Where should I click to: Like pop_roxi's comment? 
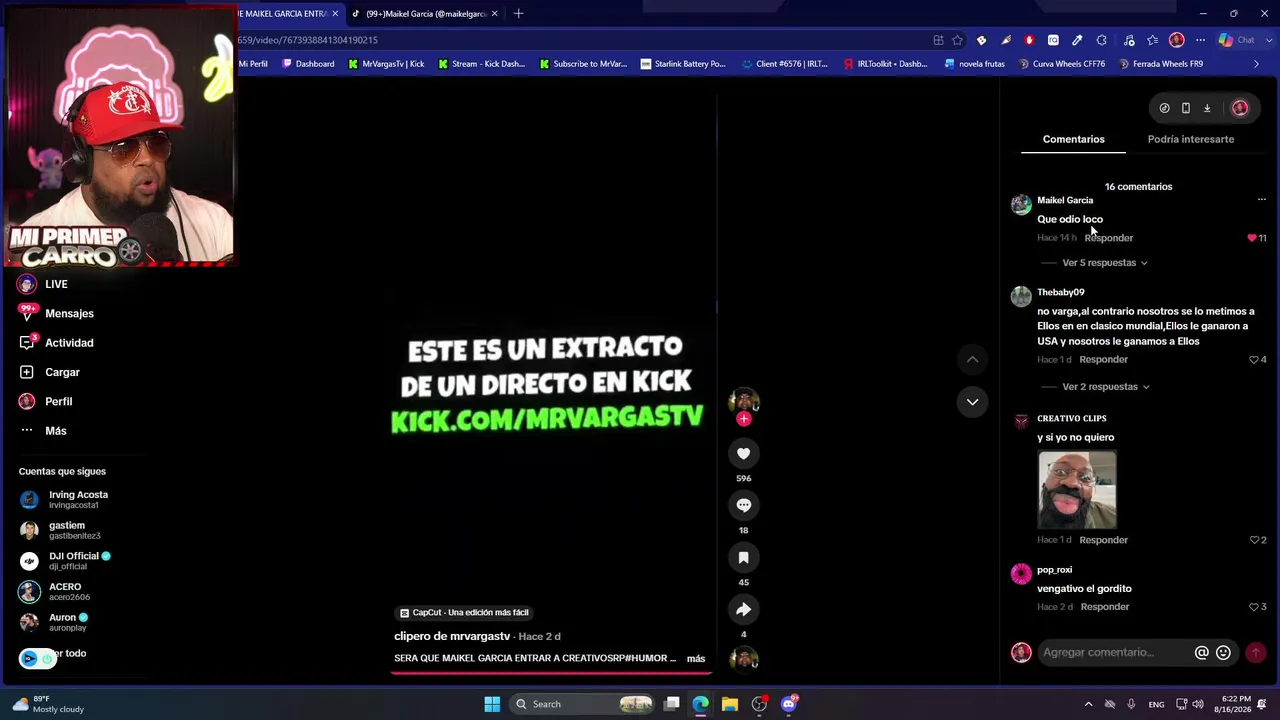pos(1254,607)
